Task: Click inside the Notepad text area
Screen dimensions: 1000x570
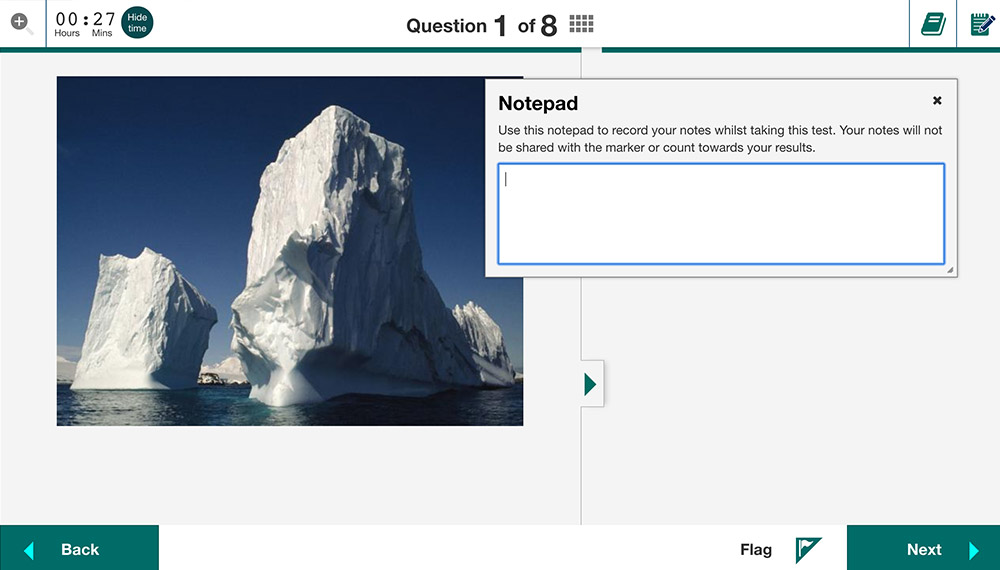Action: click(721, 214)
